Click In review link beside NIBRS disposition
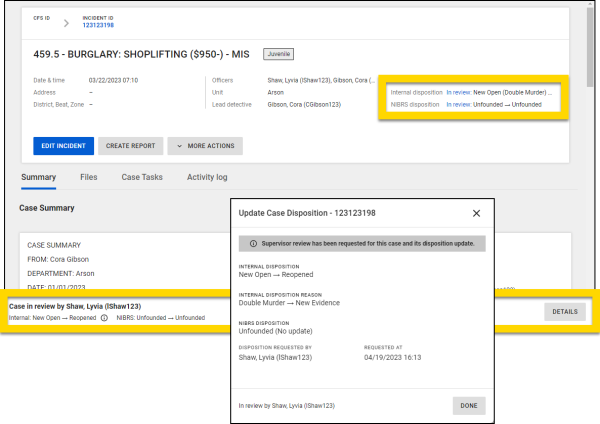 coord(458,104)
